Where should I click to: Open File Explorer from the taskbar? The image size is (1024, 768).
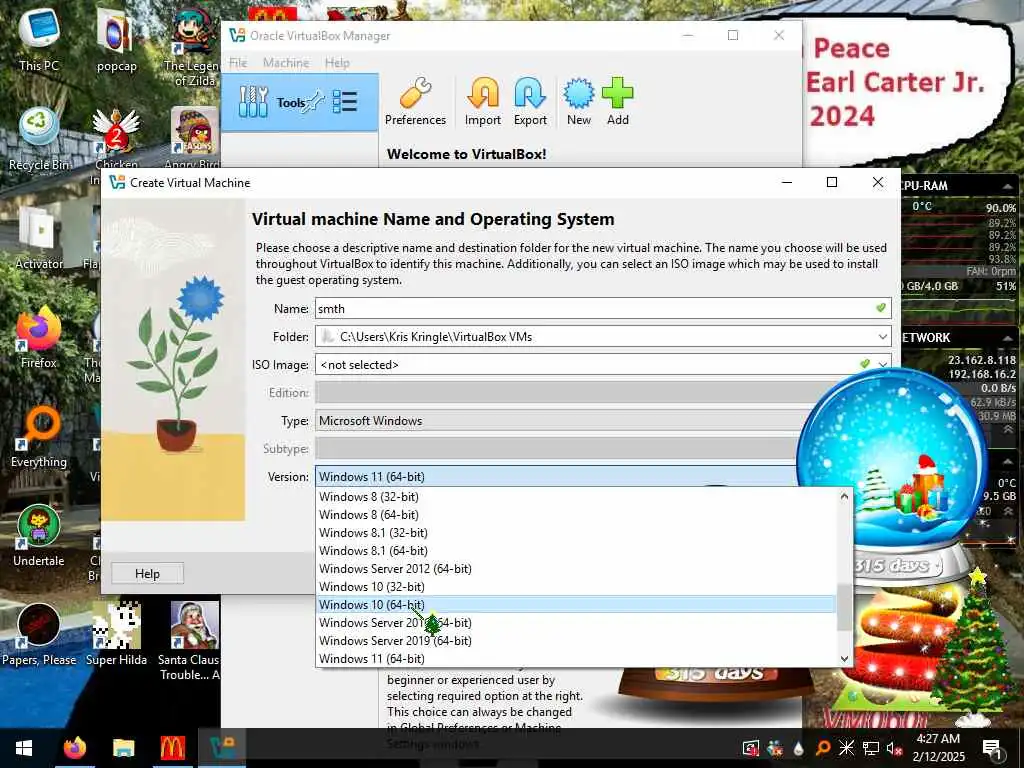123,748
